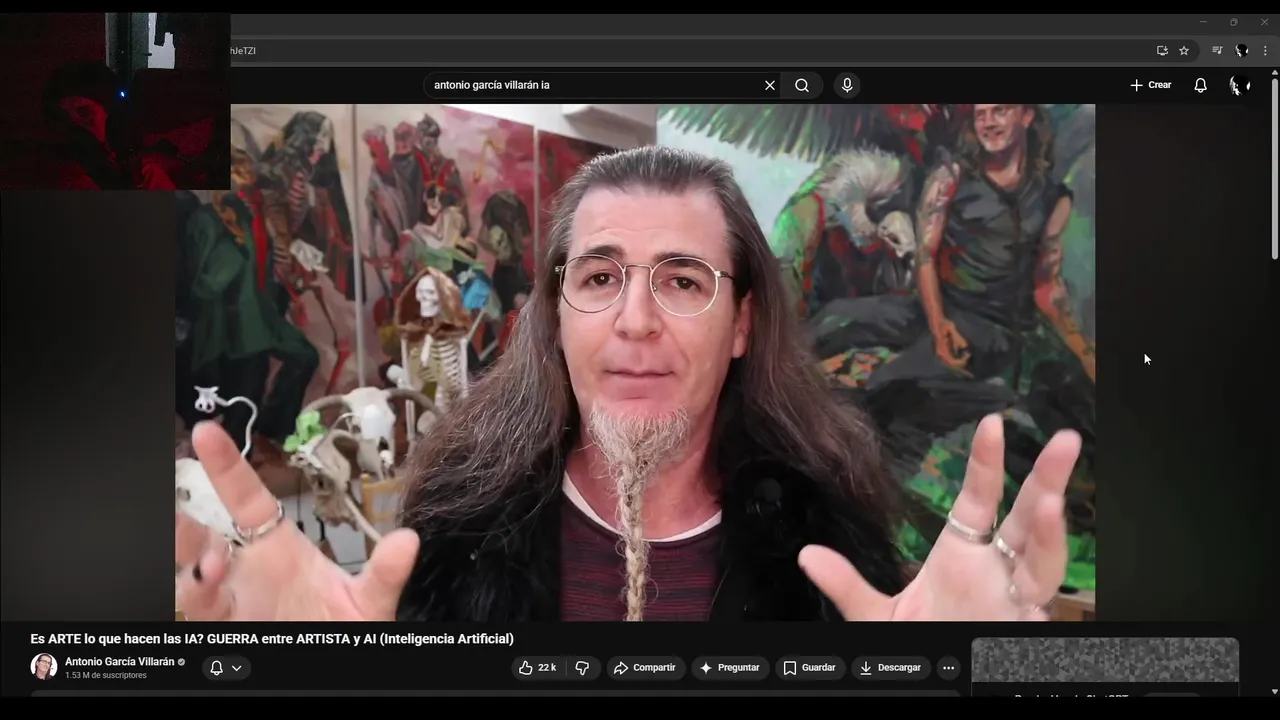Click '1.53 M de suscriptores' text
The image size is (1280, 720).
point(106,676)
